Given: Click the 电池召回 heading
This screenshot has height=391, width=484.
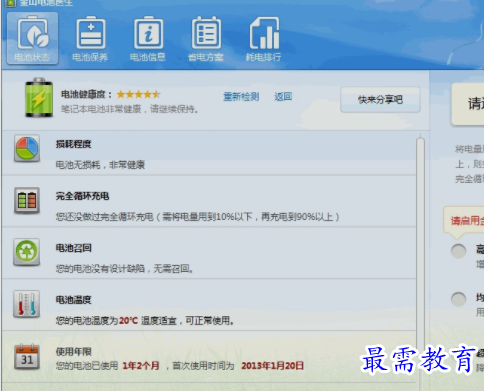Looking at the screenshot, I should (x=73, y=248).
